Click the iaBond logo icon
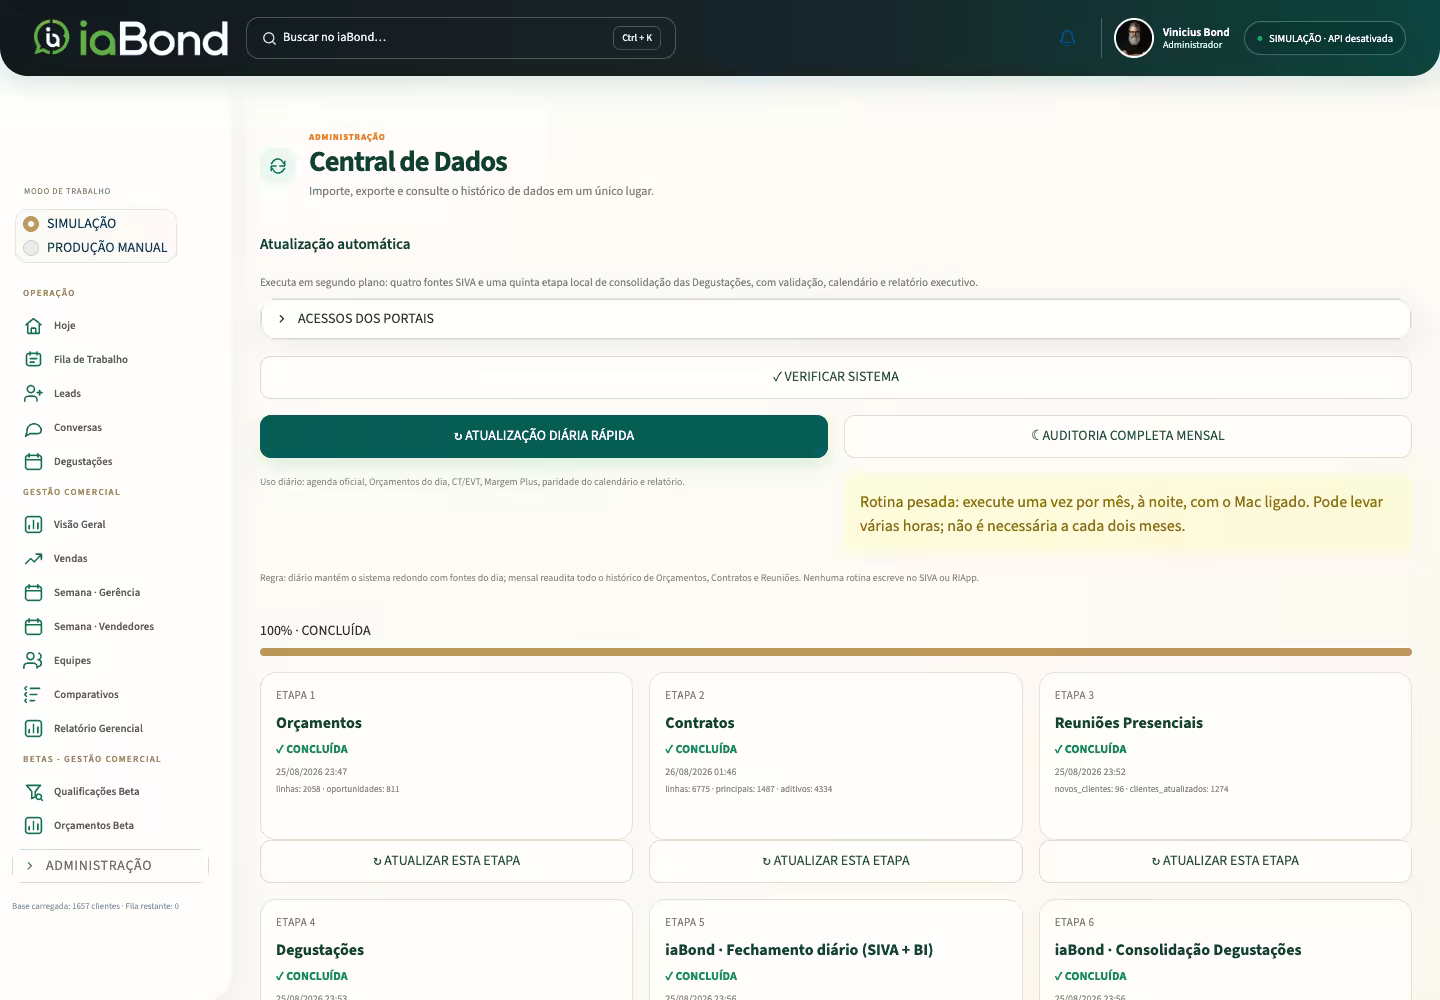The image size is (1440, 1000). [51, 38]
